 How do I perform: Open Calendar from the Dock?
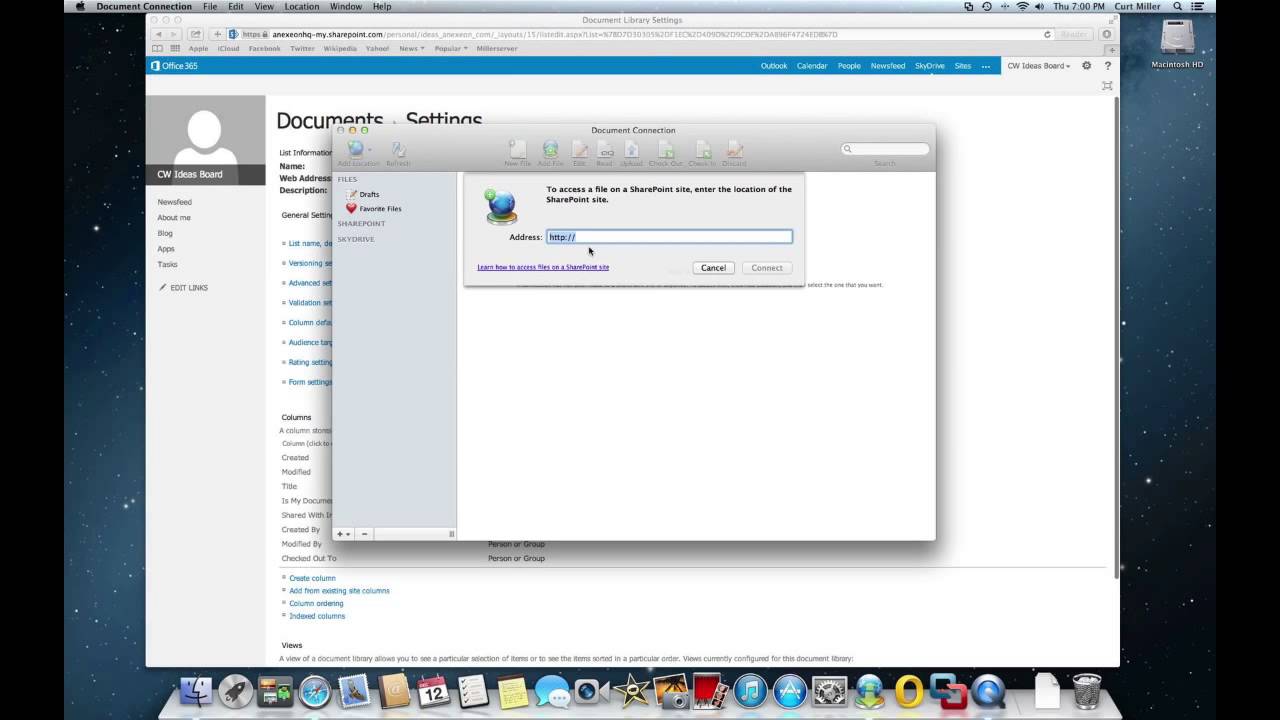pos(433,691)
